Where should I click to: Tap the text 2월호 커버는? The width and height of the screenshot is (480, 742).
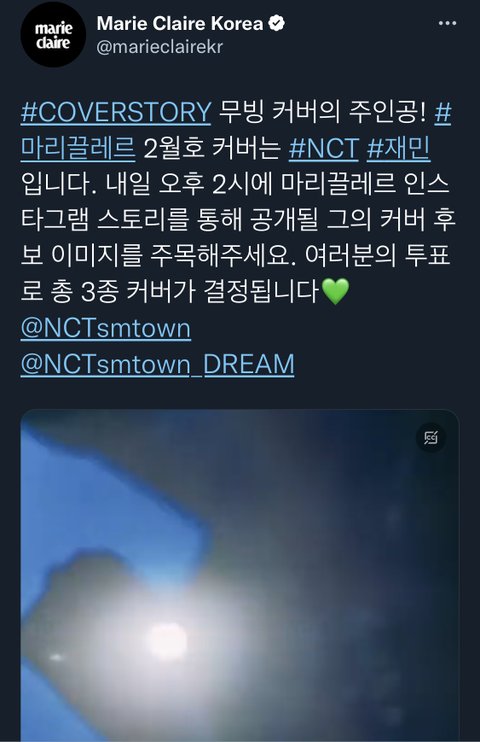212,148
